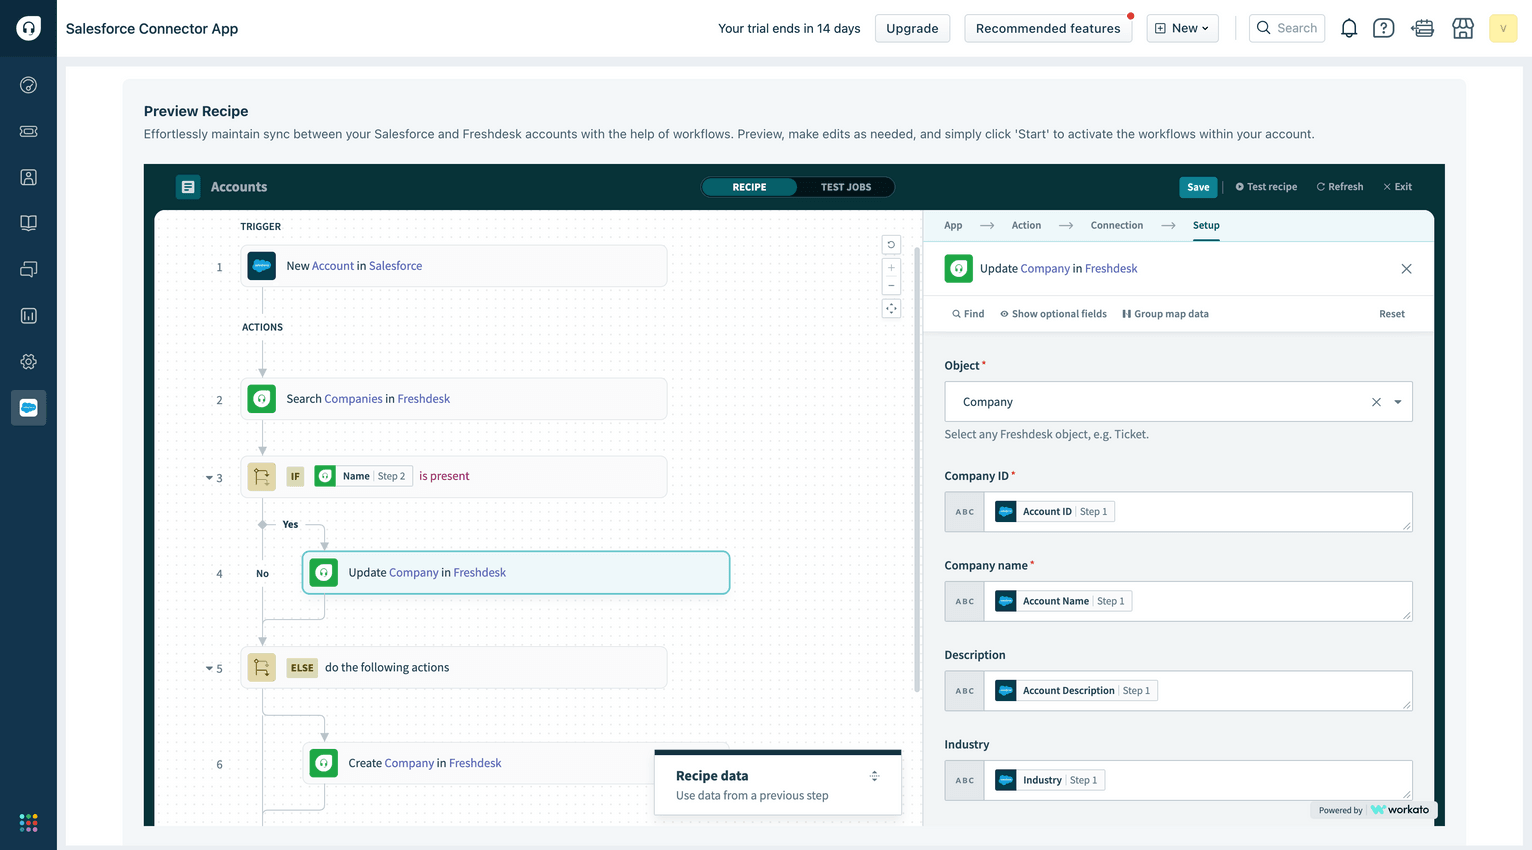Click Test recipe
Image resolution: width=1532 pixels, height=850 pixels.
pos(1266,187)
